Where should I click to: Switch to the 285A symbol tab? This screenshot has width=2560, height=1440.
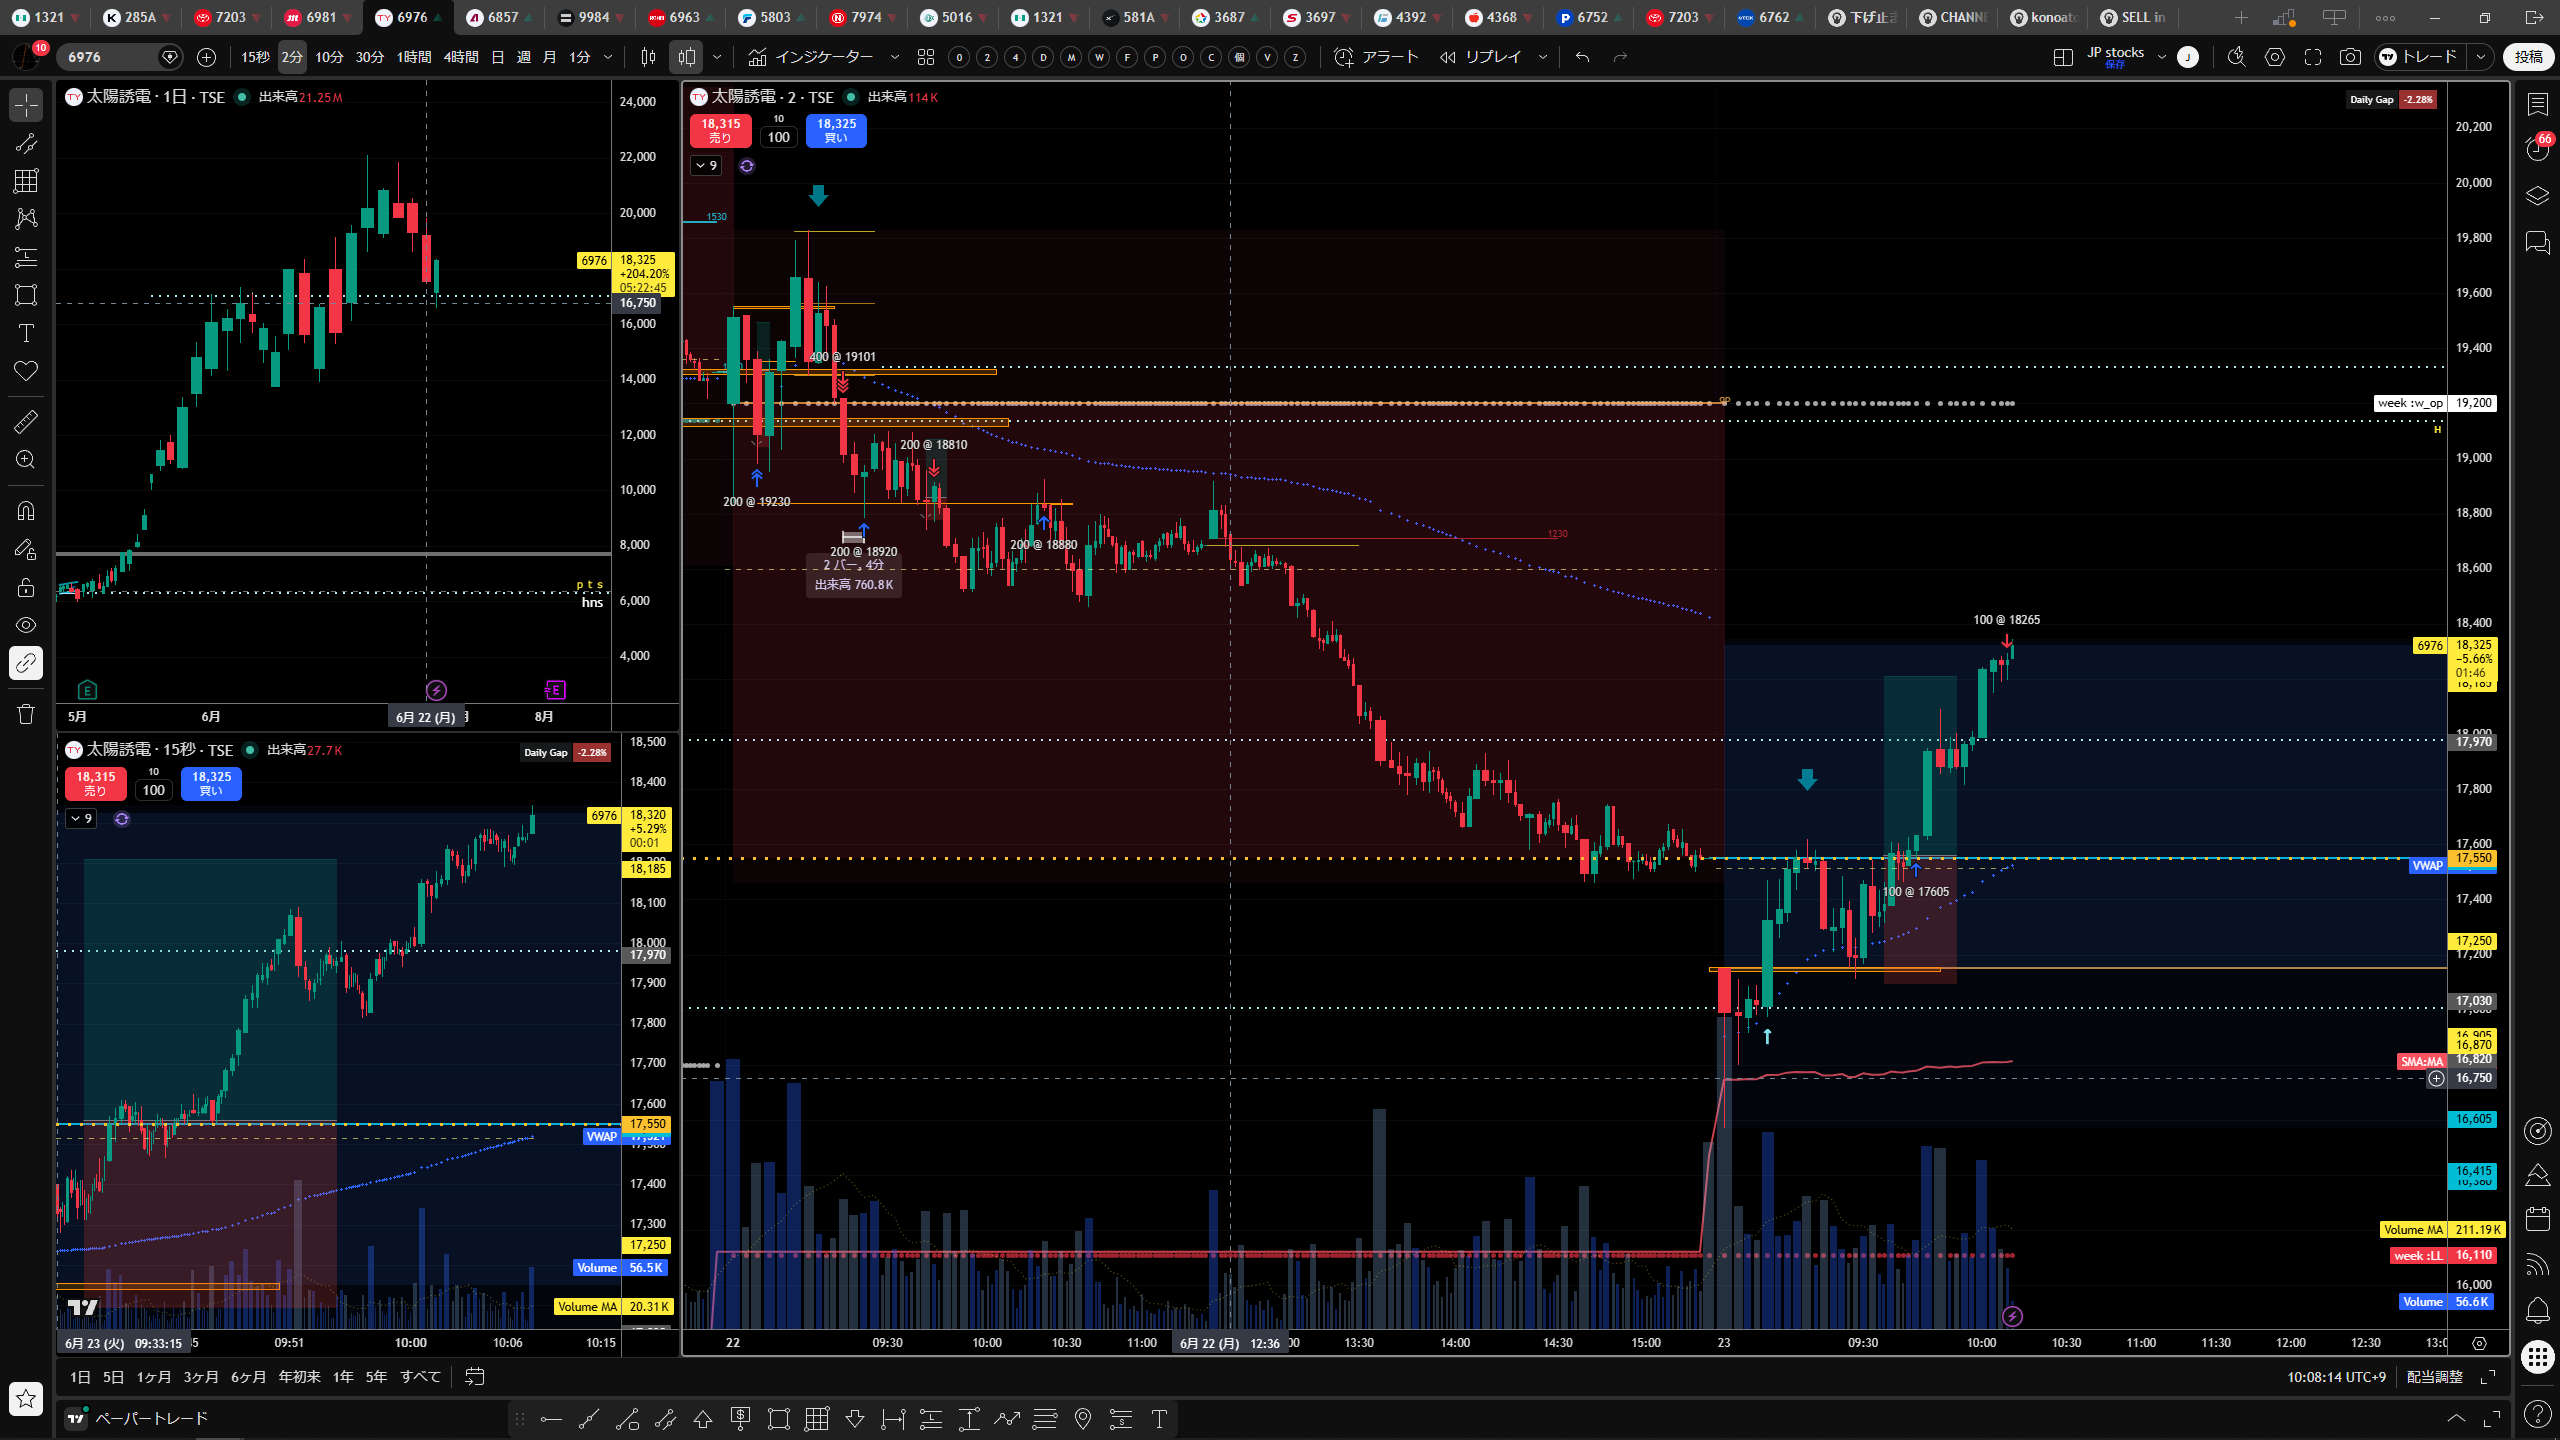pos(137,17)
